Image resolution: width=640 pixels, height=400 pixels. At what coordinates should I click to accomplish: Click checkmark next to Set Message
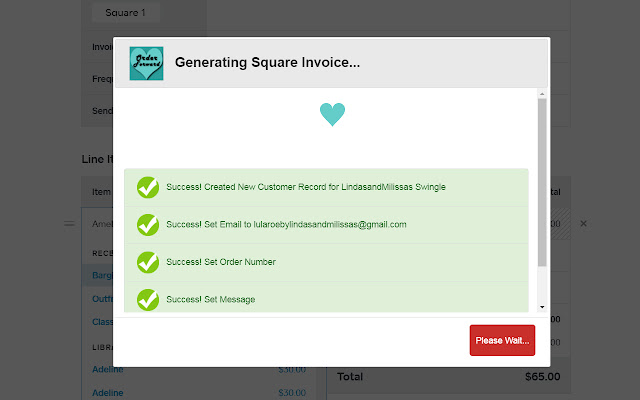pyautogui.click(x=147, y=299)
